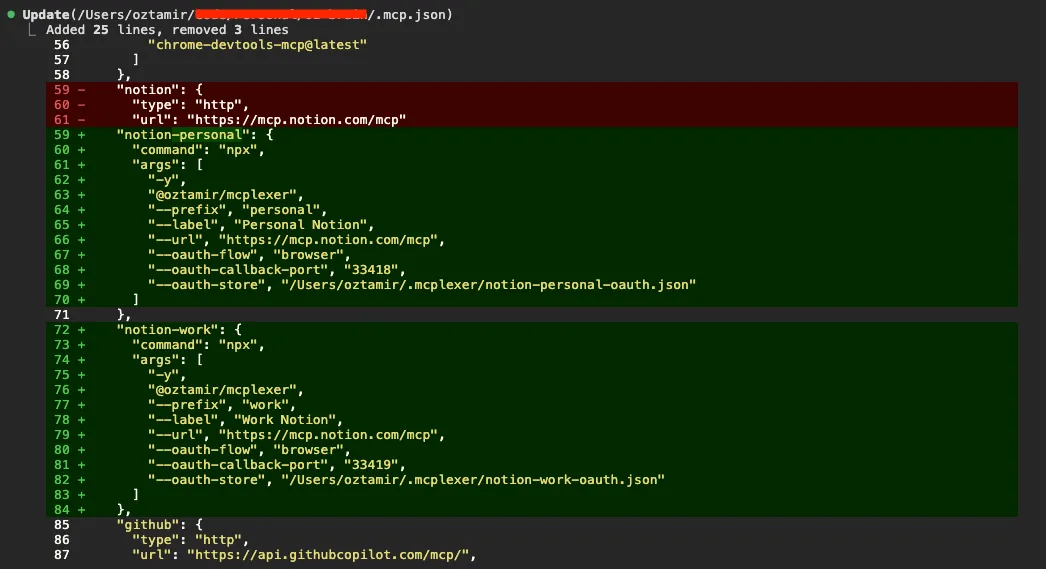Click the "--url" entry on line 79
Screen dimensions: 1046x569
[x=296, y=435]
